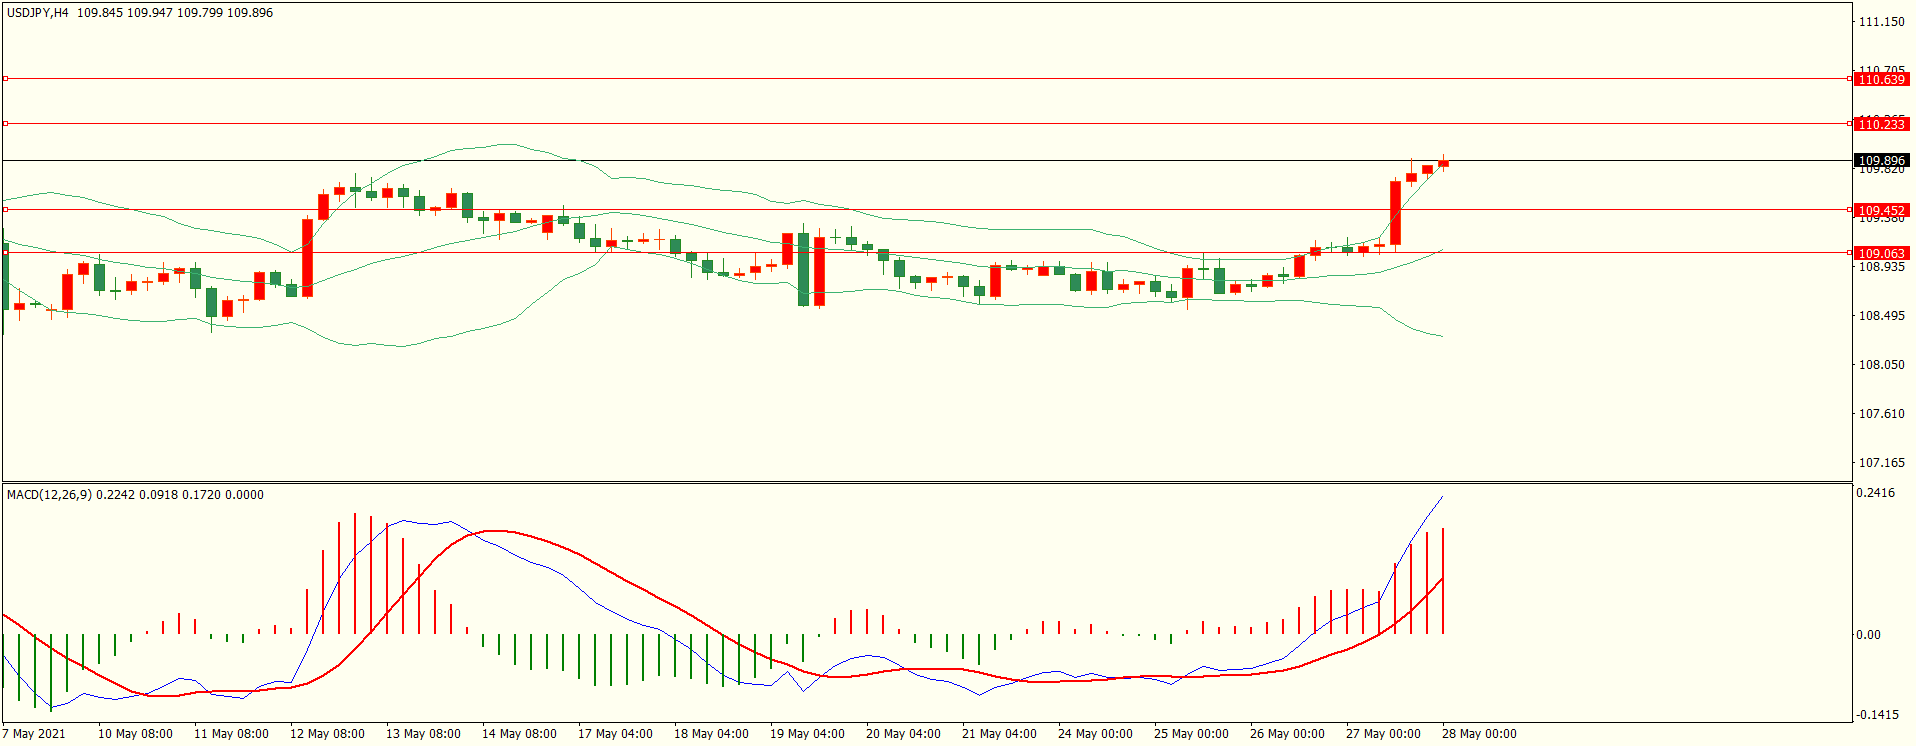Viewport: 1916px width, 746px height.
Task: Click the 111.150 price axis value
Action: click(x=1881, y=22)
